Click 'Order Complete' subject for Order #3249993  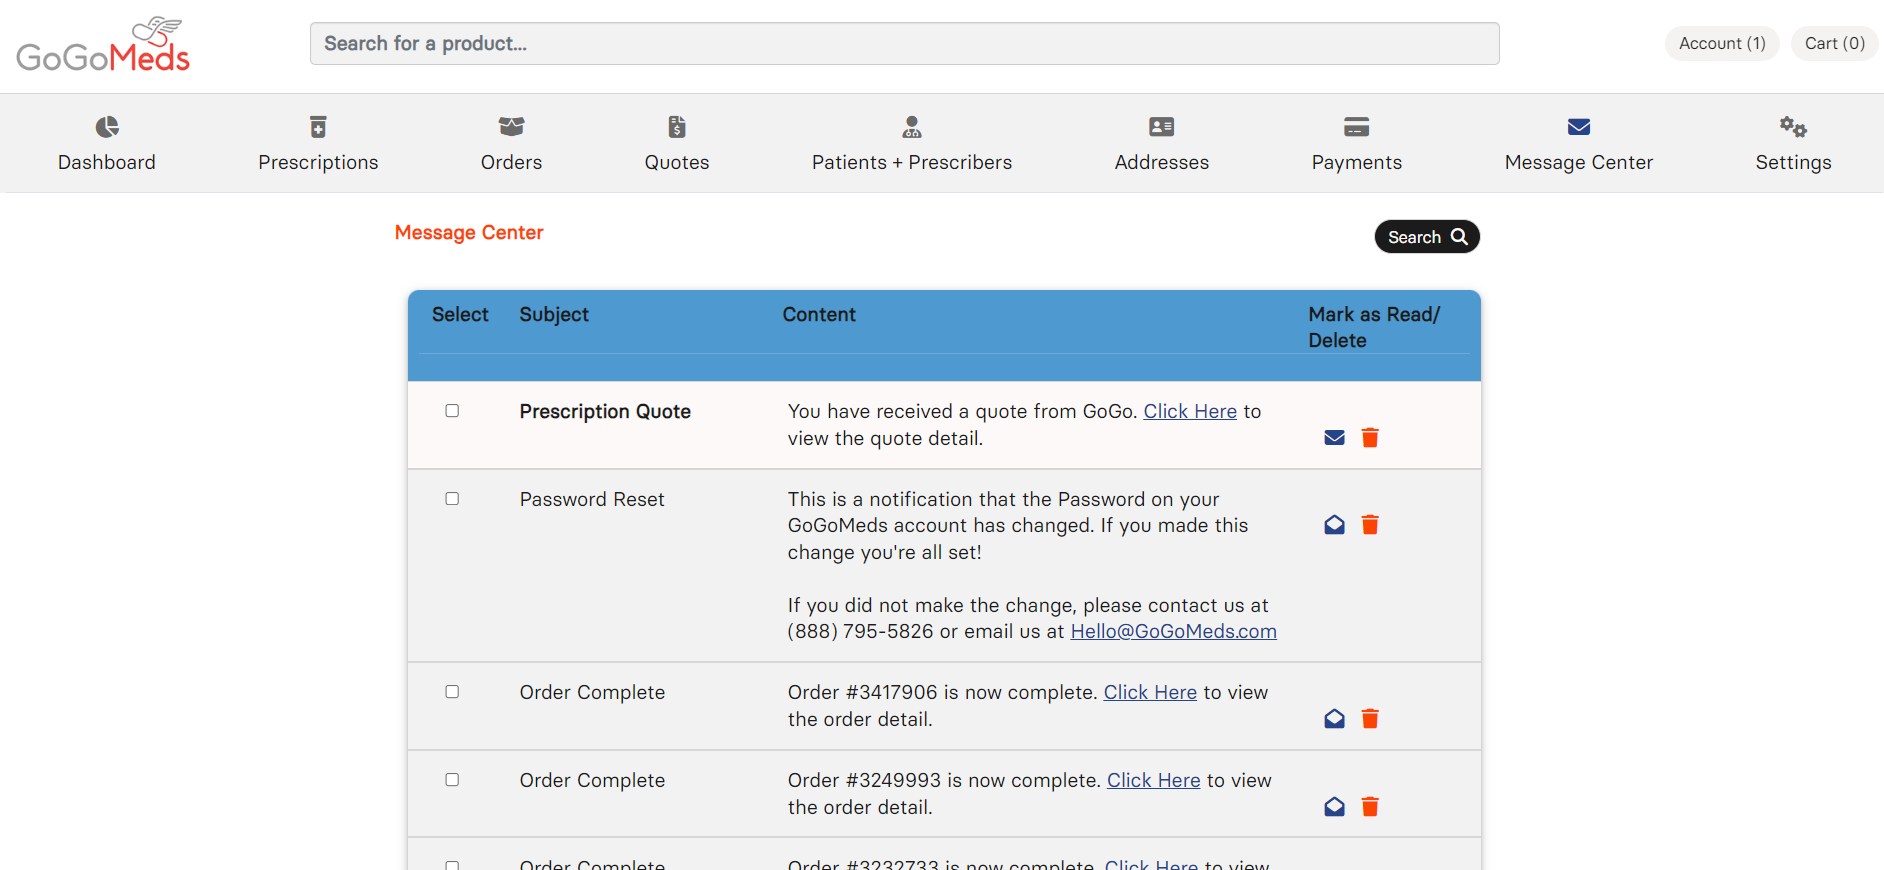pyautogui.click(x=592, y=780)
